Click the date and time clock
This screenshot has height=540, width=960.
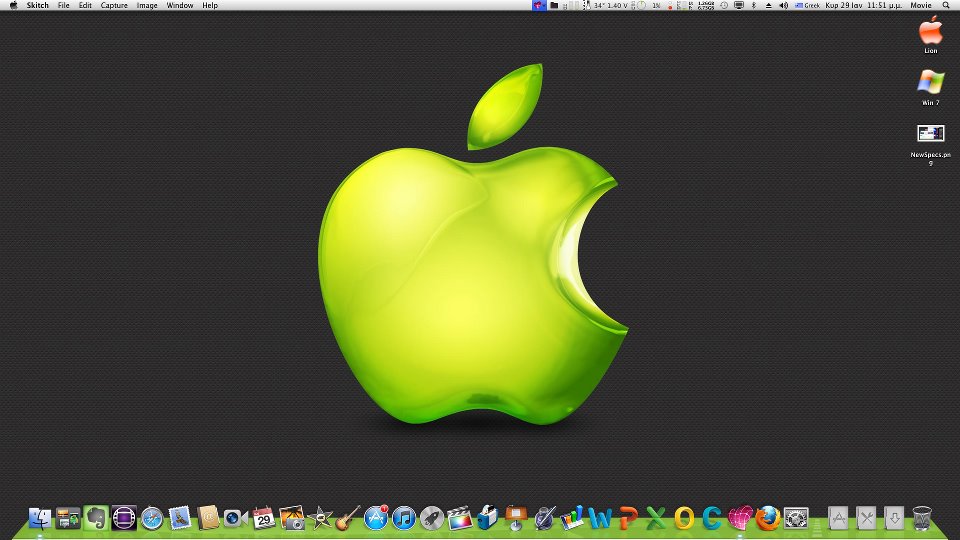click(863, 5)
